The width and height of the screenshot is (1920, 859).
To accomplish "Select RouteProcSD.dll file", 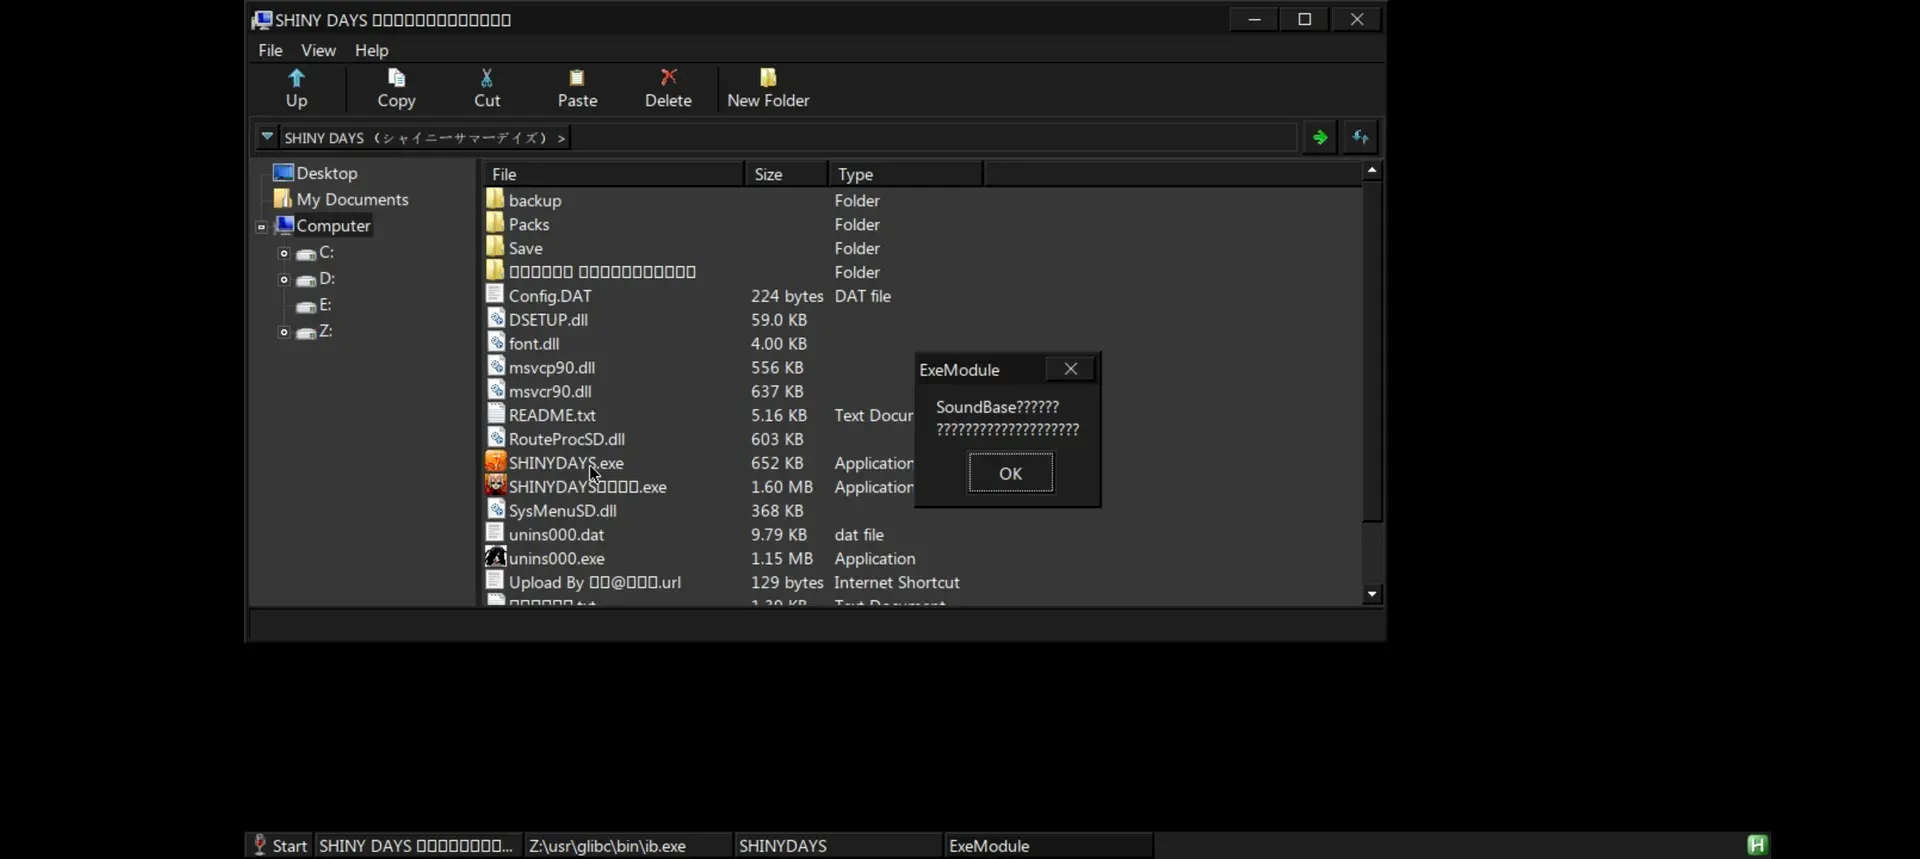I will click(x=566, y=439).
